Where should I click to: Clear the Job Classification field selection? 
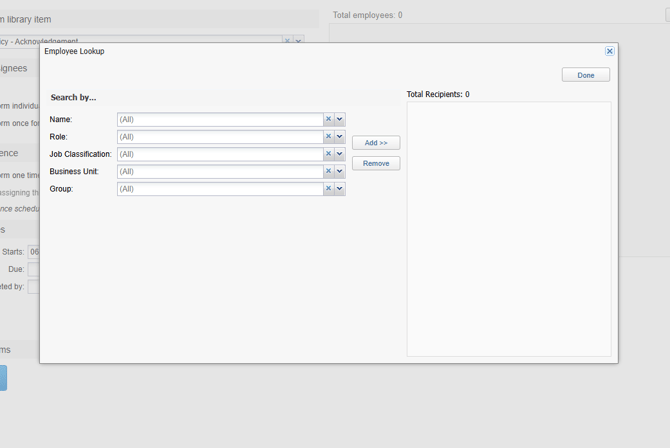(x=328, y=154)
